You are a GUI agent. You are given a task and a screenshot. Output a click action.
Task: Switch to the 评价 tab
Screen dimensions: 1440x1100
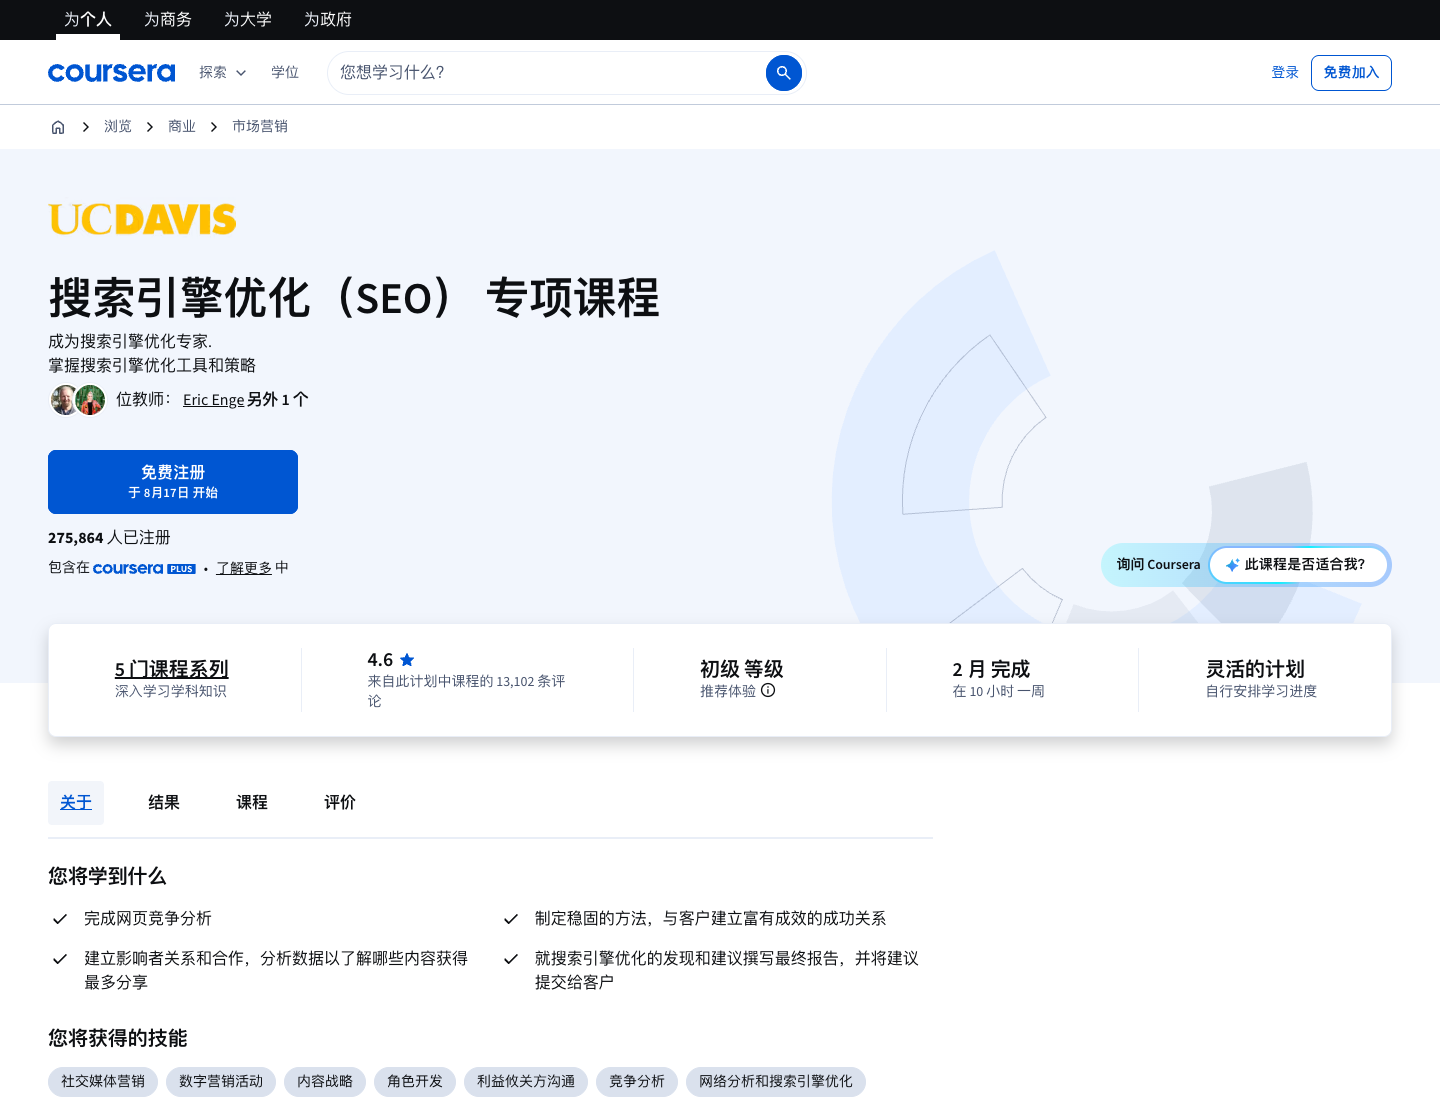pyautogui.click(x=340, y=803)
